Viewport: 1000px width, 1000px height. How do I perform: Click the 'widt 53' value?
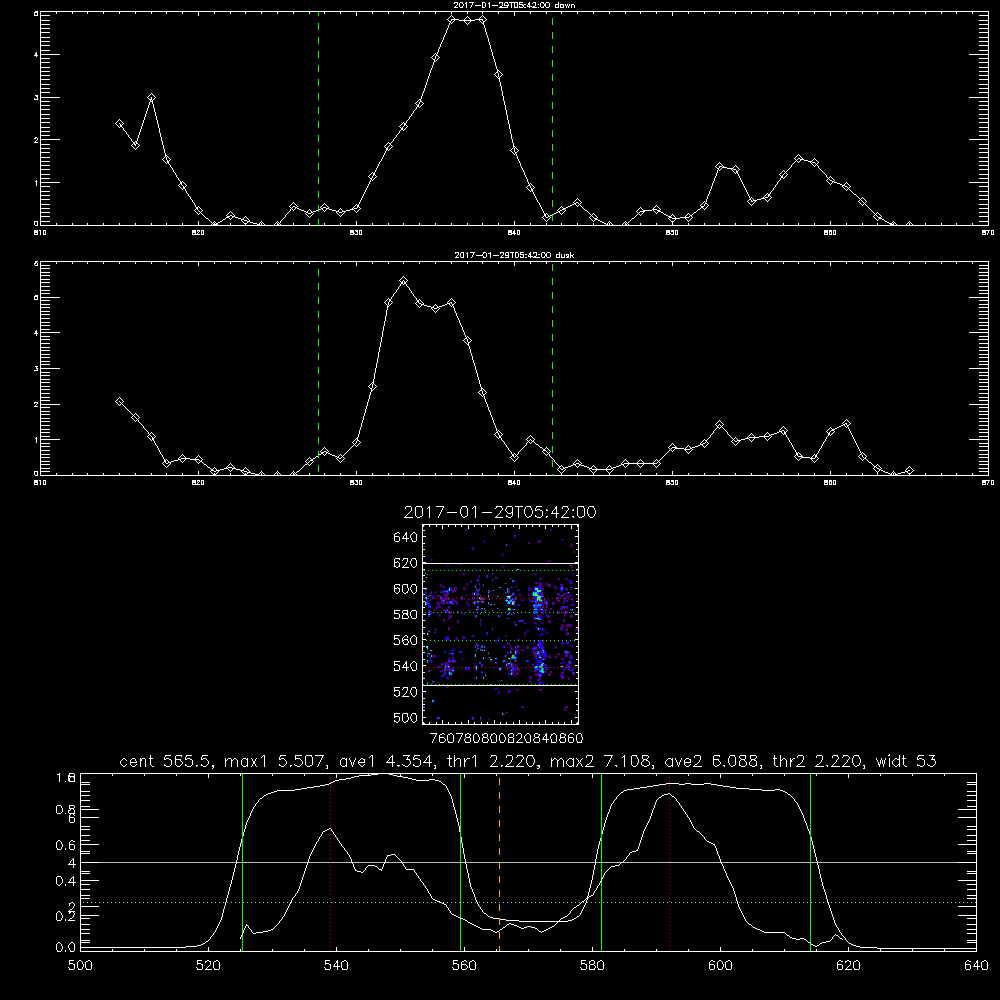point(906,761)
